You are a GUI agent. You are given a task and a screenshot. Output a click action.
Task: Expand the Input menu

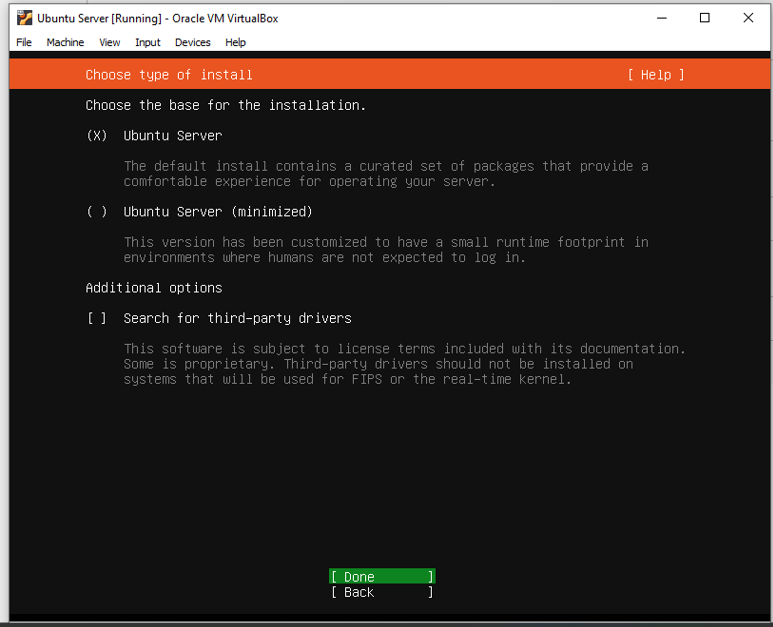coord(147,42)
